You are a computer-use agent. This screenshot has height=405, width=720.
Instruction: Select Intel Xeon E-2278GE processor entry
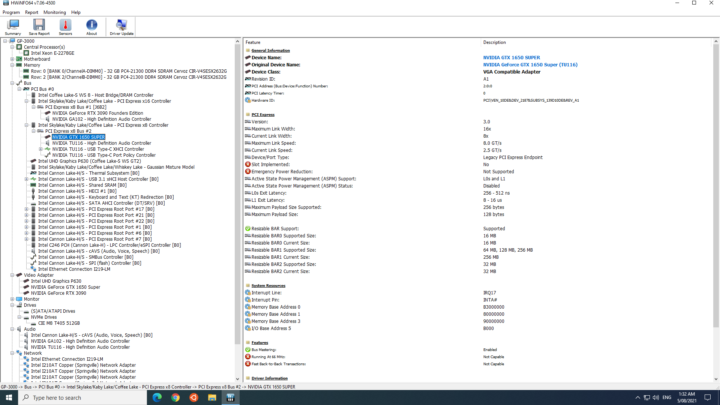52,53
